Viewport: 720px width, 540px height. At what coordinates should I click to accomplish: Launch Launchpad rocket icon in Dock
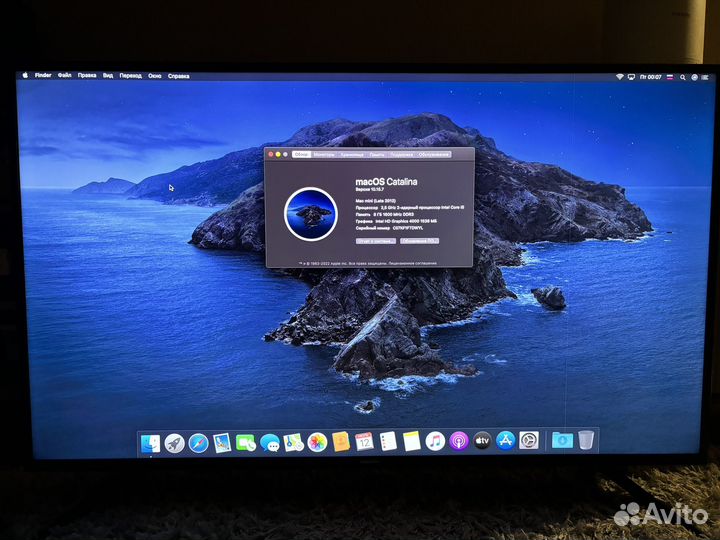(174, 443)
